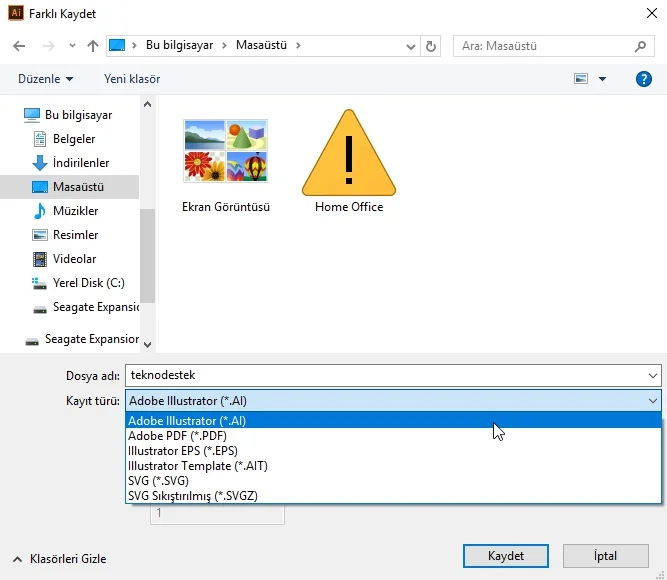
Task: Select 'Masaüstü' in the address path
Action: coord(261,45)
